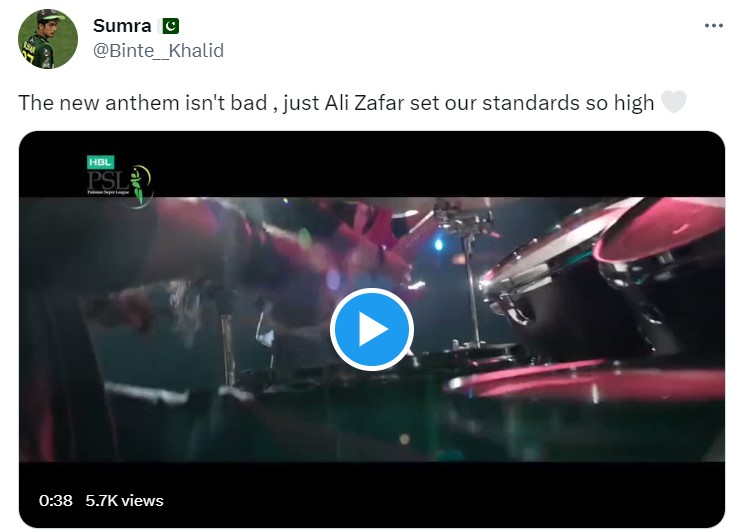Click the HBL PSL logo in video

click(x=120, y=181)
